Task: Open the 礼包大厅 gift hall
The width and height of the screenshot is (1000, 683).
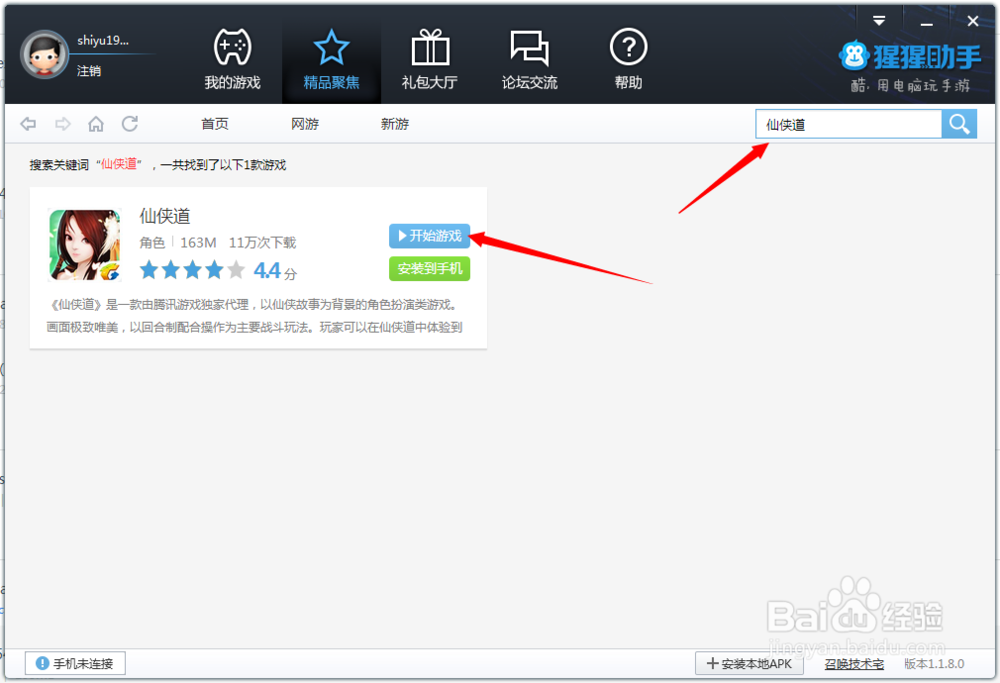Action: (430, 59)
